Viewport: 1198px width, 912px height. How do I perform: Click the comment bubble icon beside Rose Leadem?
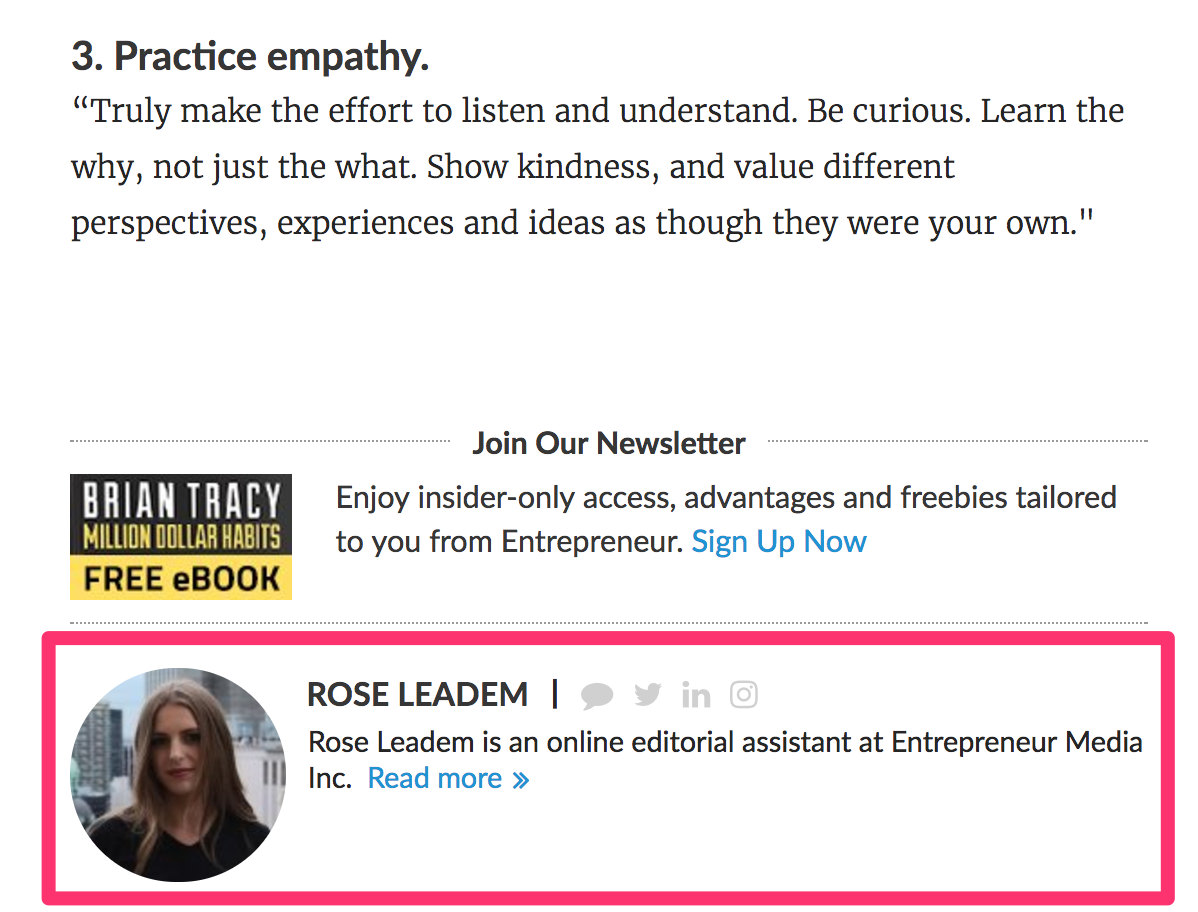tap(597, 695)
